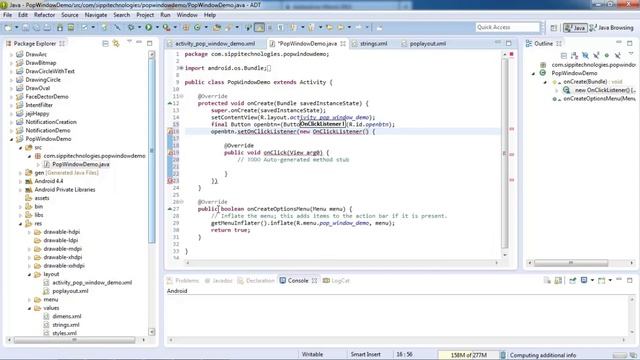This screenshot has height=360, width=640.
Task: Open the Refactor menu
Action: pyautogui.click(x=44, y=15)
